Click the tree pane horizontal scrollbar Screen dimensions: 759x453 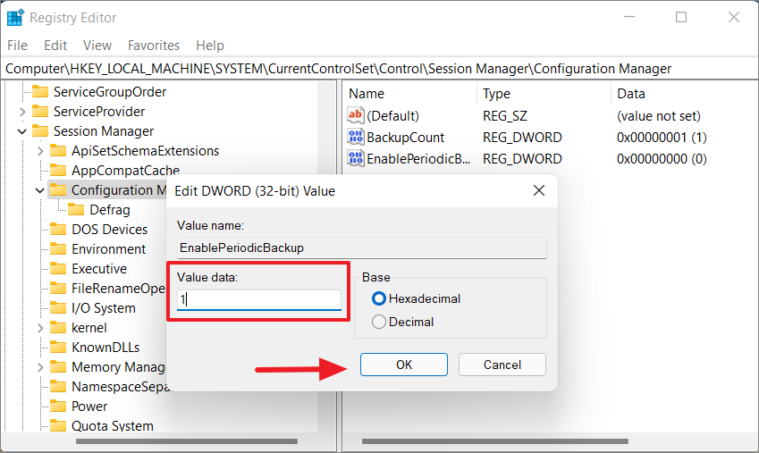click(x=186, y=441)
